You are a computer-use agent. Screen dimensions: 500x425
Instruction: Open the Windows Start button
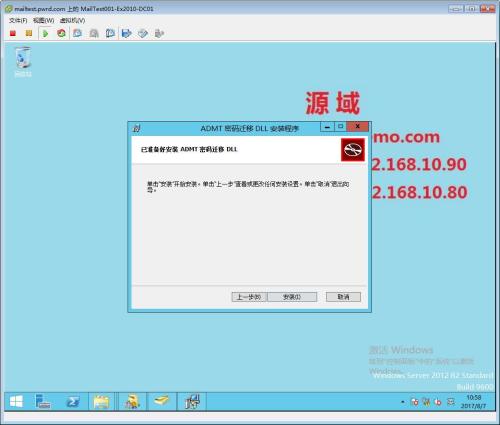[16, 401]
